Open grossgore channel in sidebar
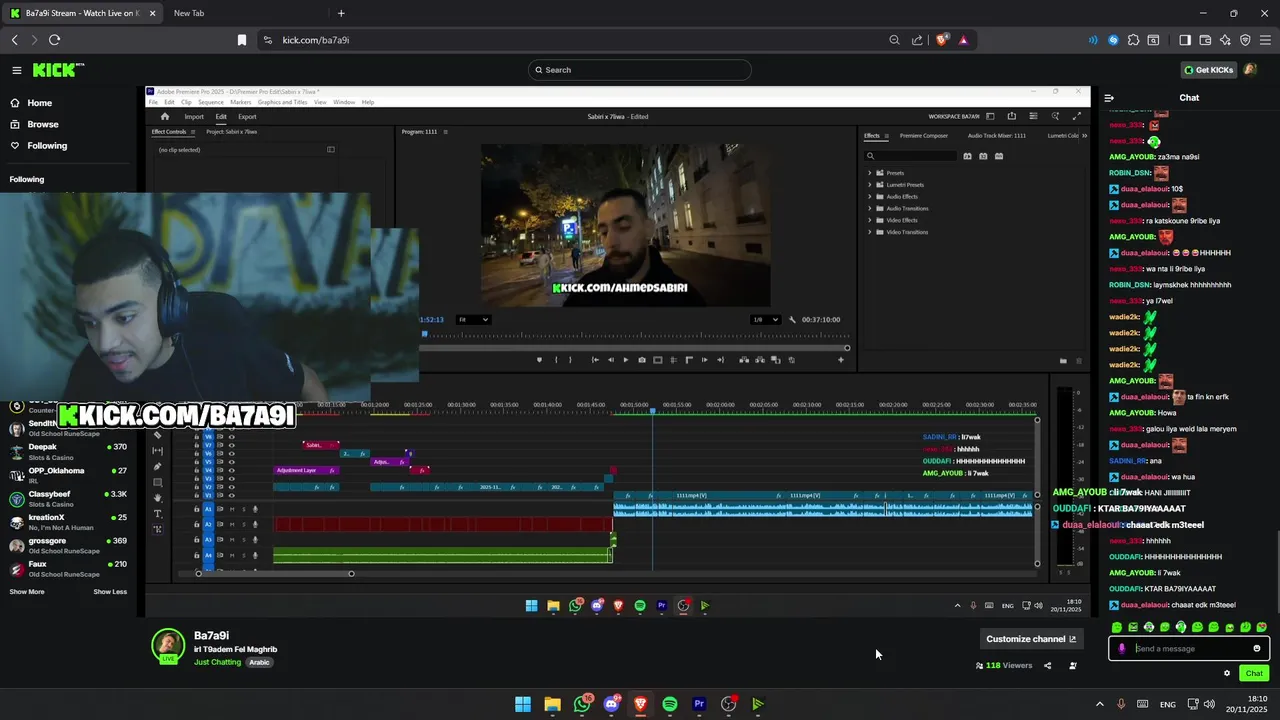Screen dimensions: 1280x720 click(68, 545)
